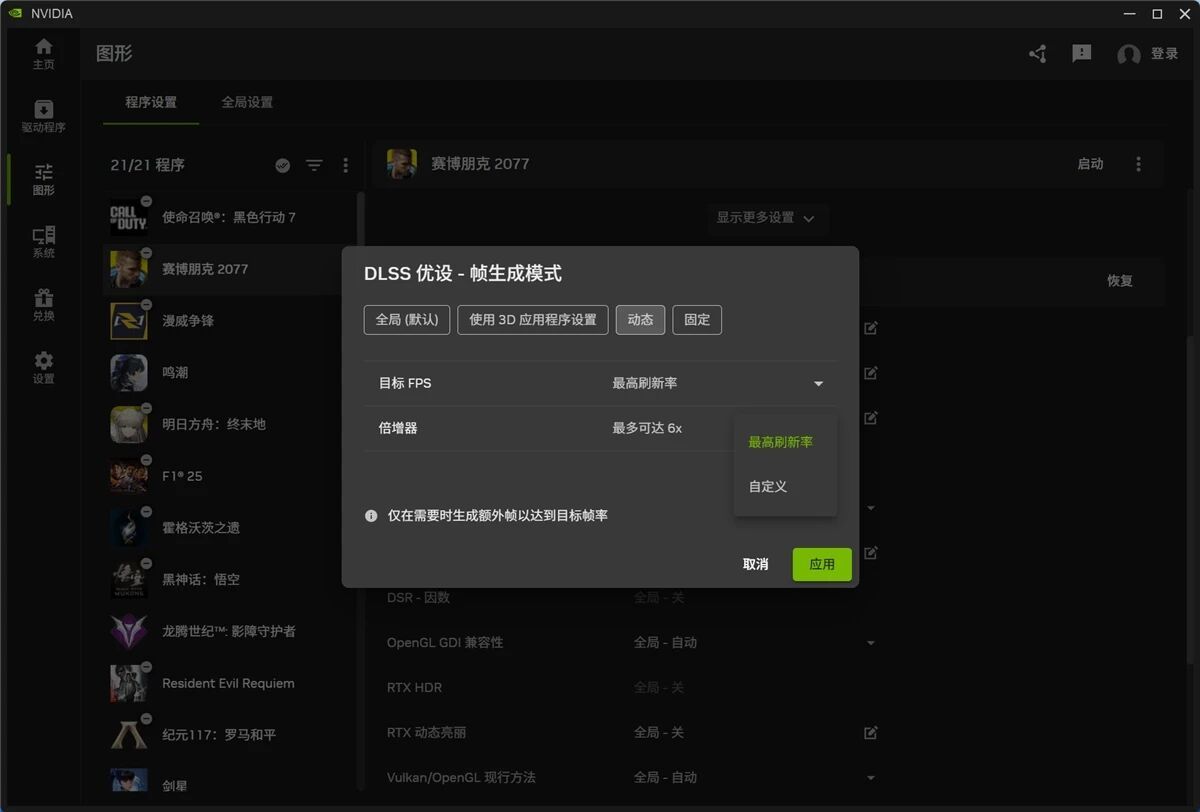Screen dimensions: 1200x812
Task: Click the edit icon in the RTX 动态亮as row
Action: [x=870, y=732]
